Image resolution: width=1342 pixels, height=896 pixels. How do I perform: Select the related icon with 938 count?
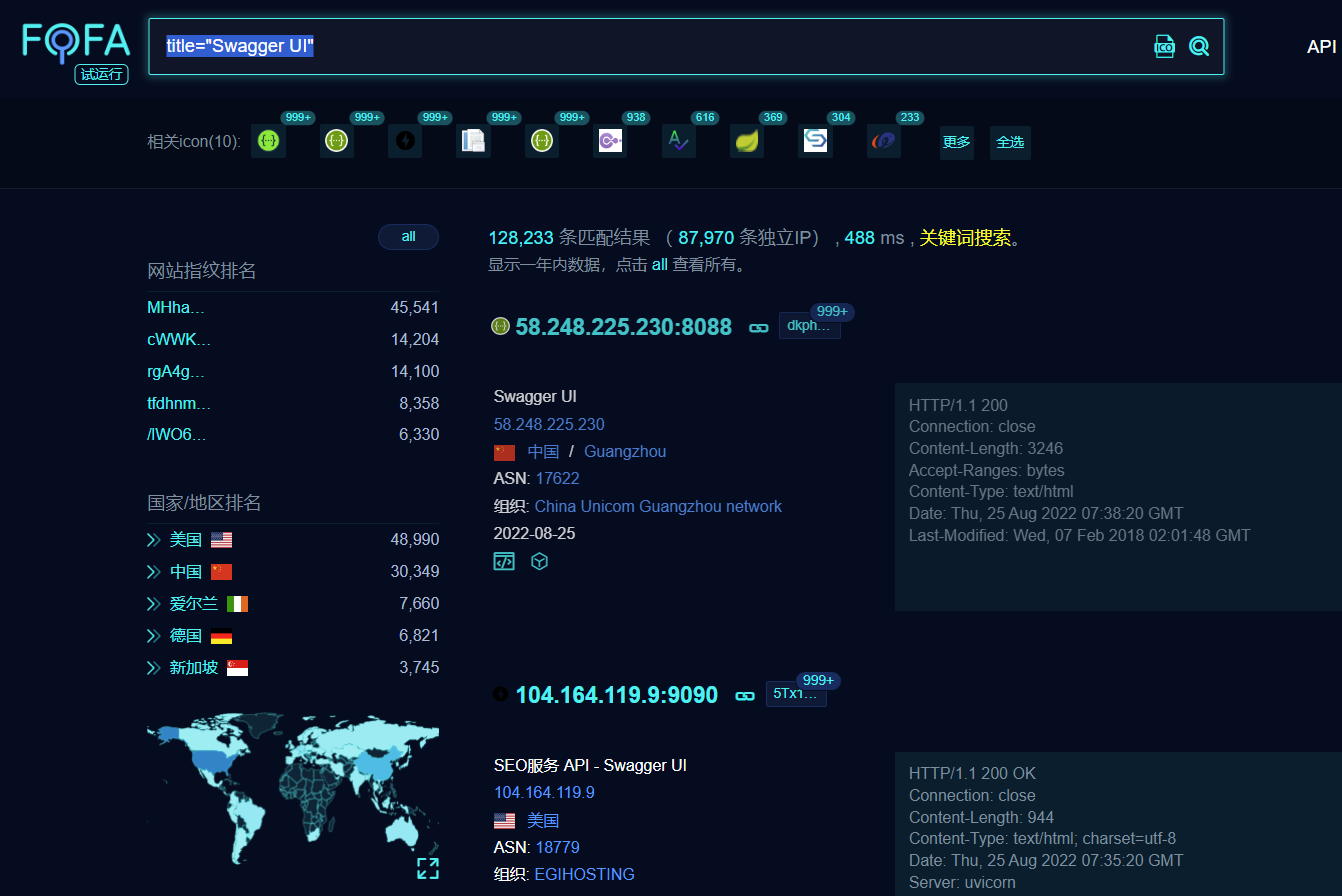click(x=610, y=142)
